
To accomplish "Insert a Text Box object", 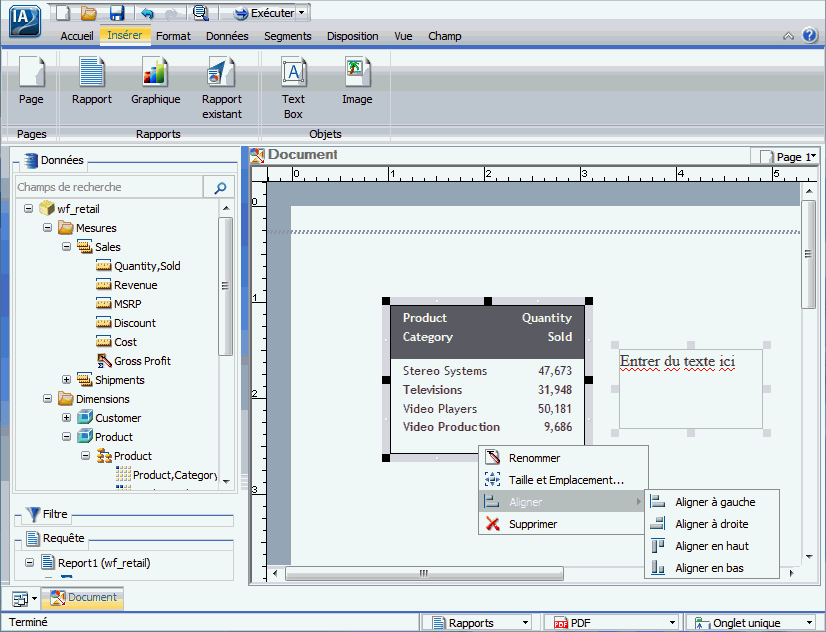I will click(x=293, y=88).
